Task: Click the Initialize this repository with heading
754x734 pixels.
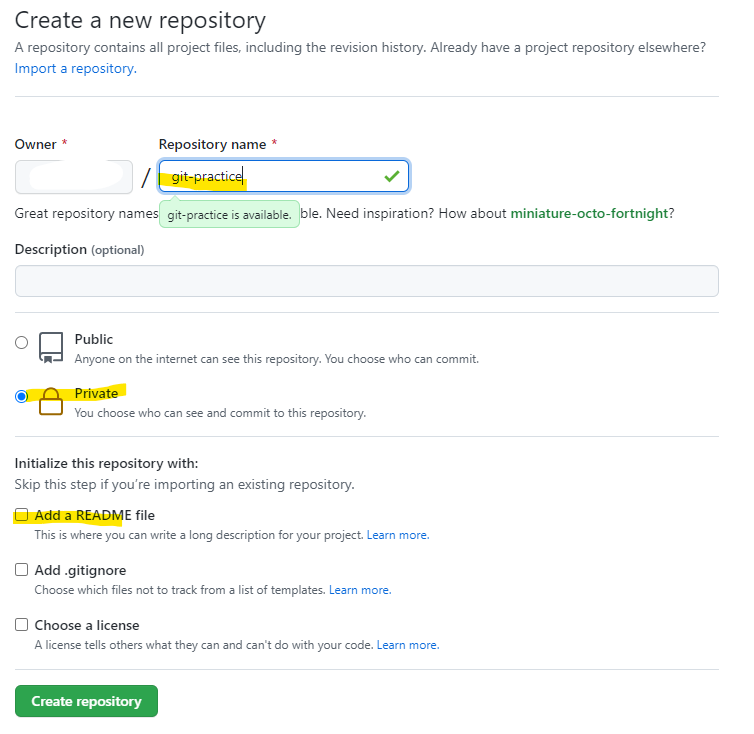Action: click(x=106, y=463)
